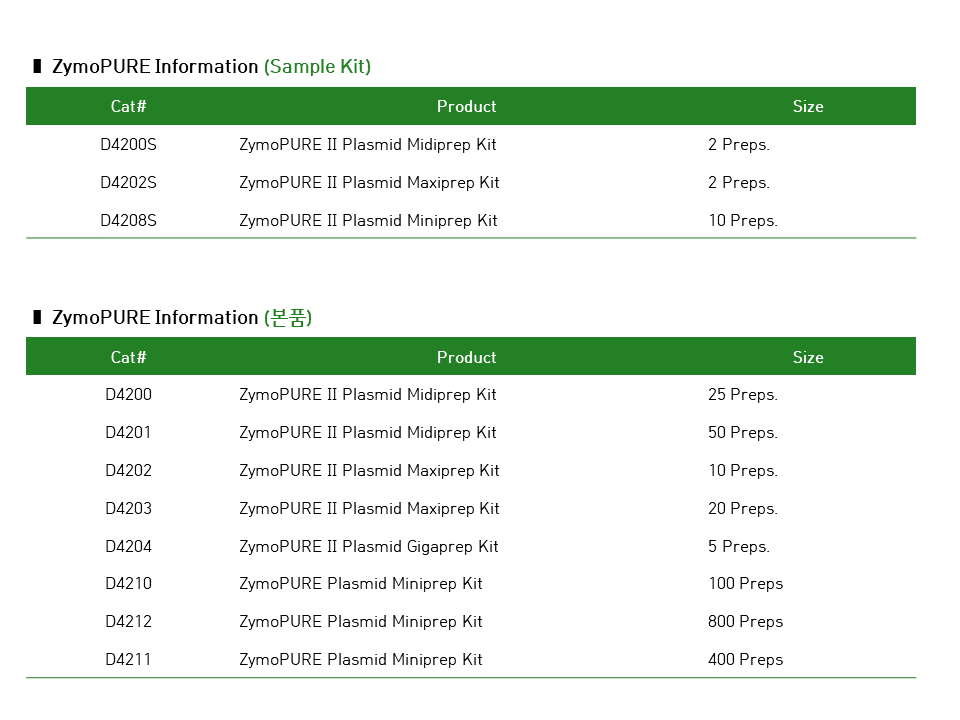
Task: Click the 본품 heading text
Action: tap(288, 318)
